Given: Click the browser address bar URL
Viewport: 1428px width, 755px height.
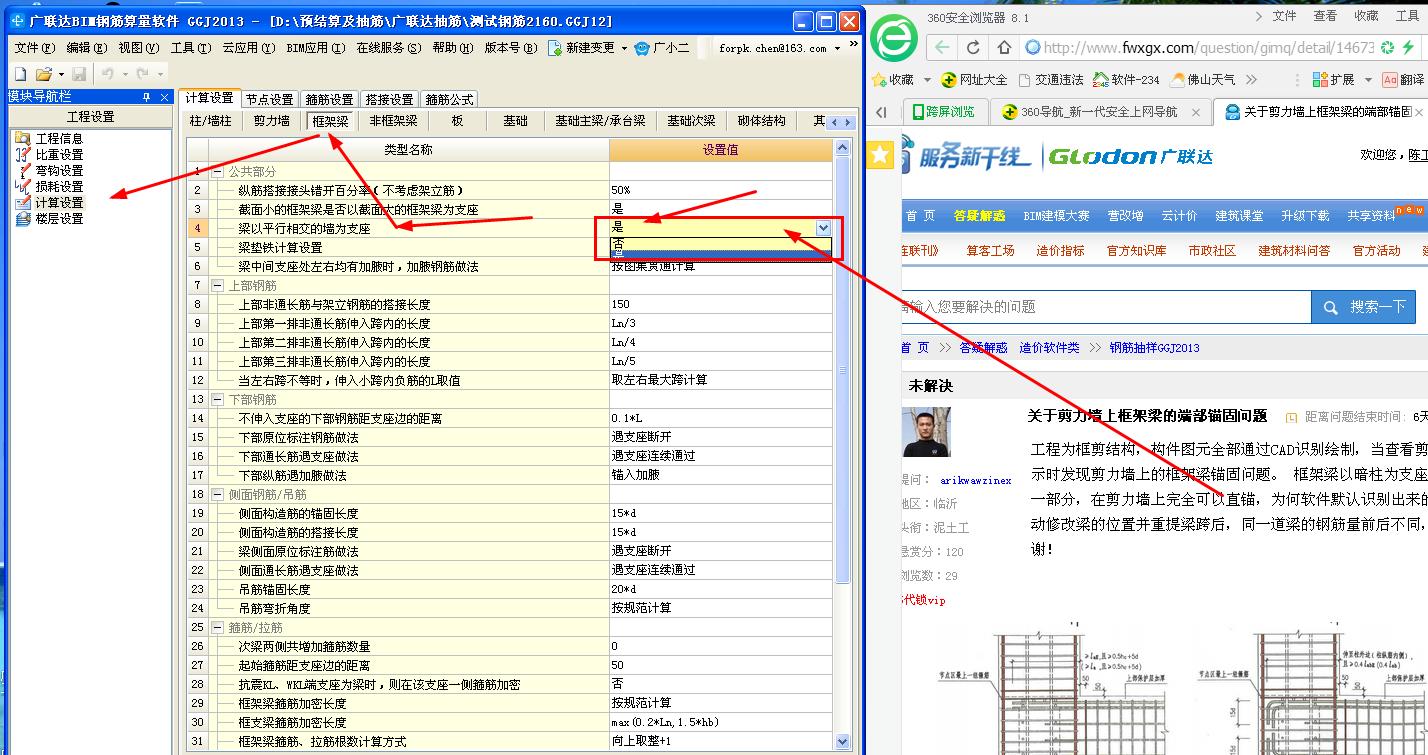Looking at the screenshot, I should 1207,47.
